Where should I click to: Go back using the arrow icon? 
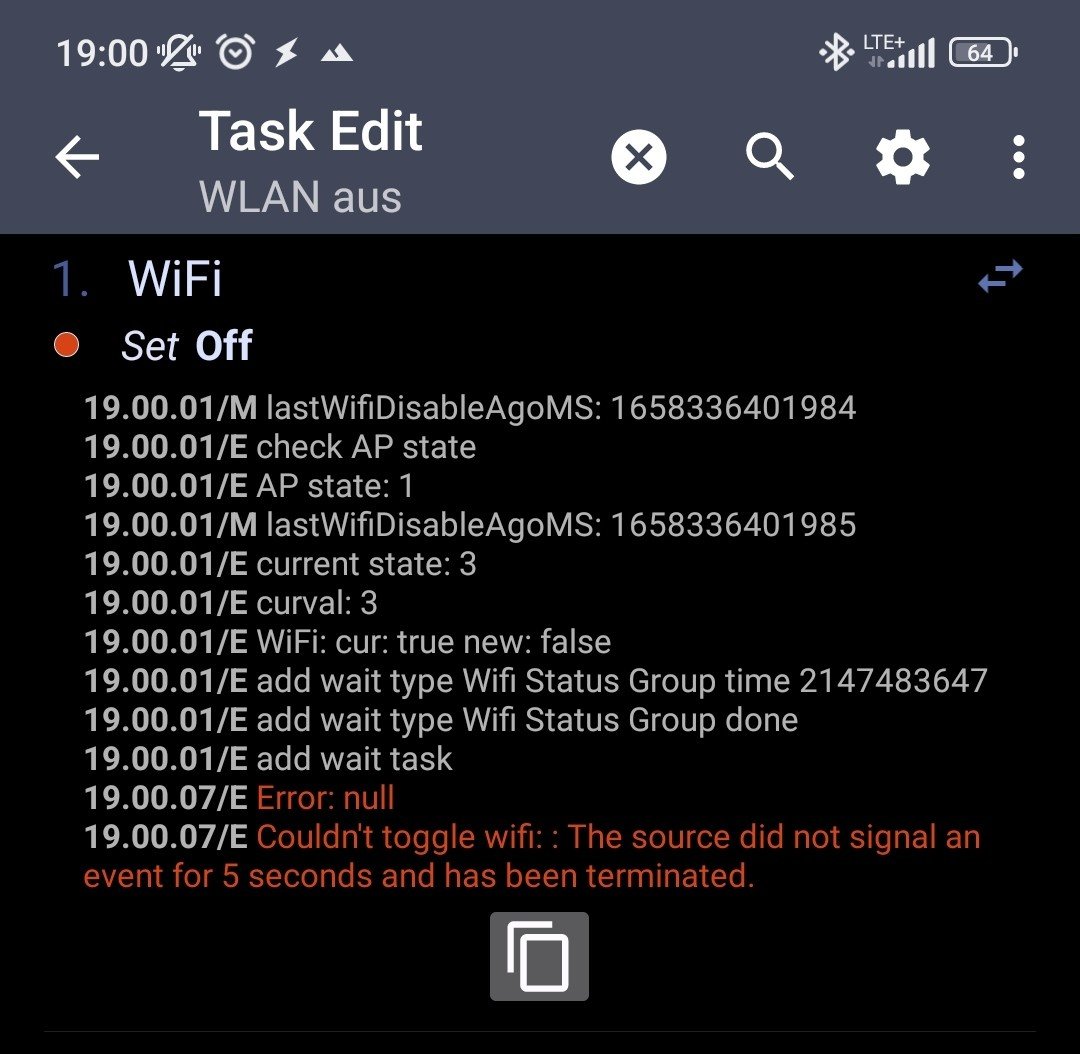pos(77,157)
